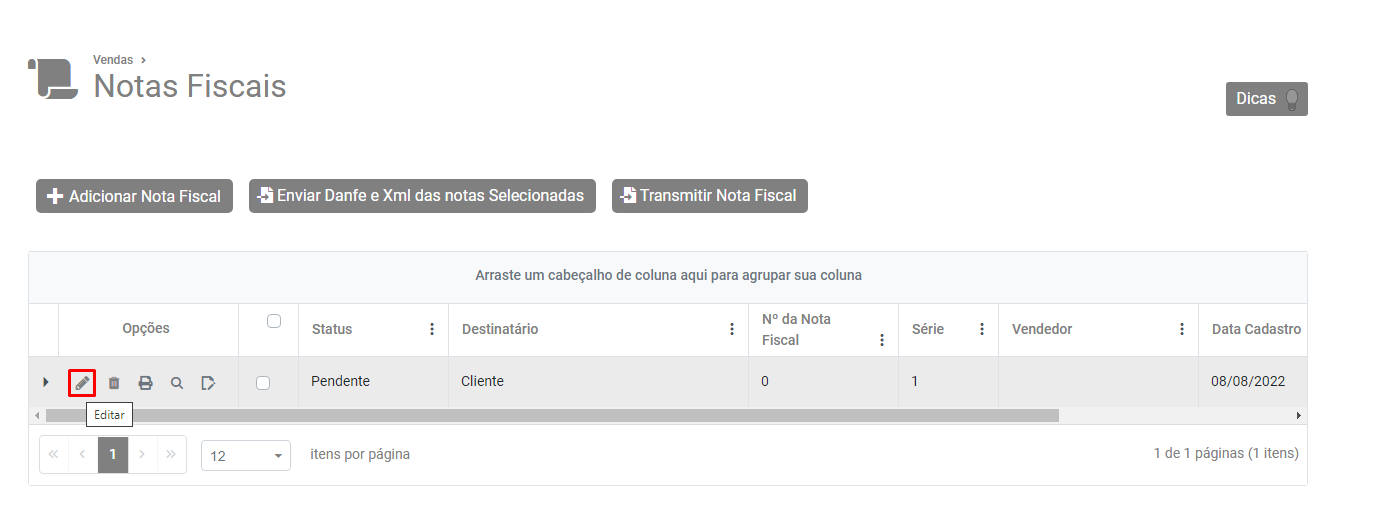
Task: Click Transmitir Nota Fiscal button
Action: [709, 196]
